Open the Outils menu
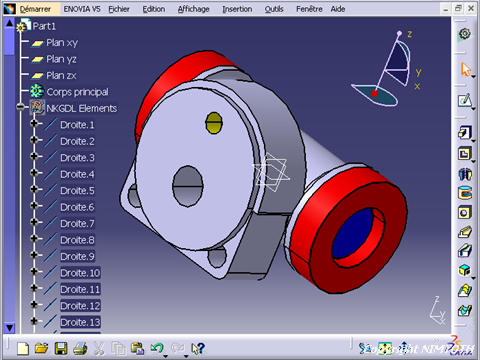The image size is (480, 360). (x=274, y=9)
